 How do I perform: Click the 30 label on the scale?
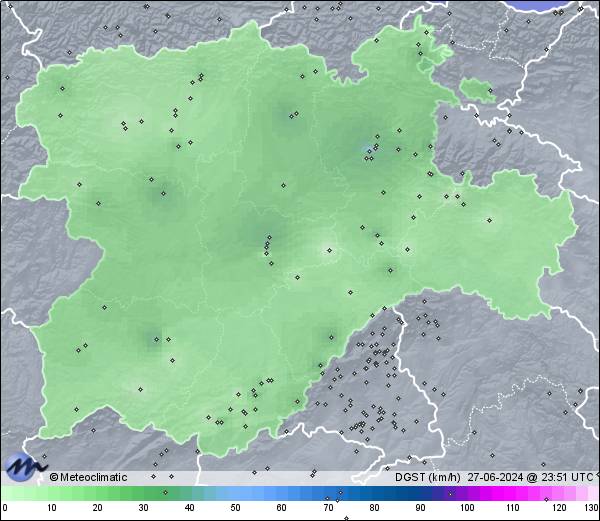click(143, 508)
